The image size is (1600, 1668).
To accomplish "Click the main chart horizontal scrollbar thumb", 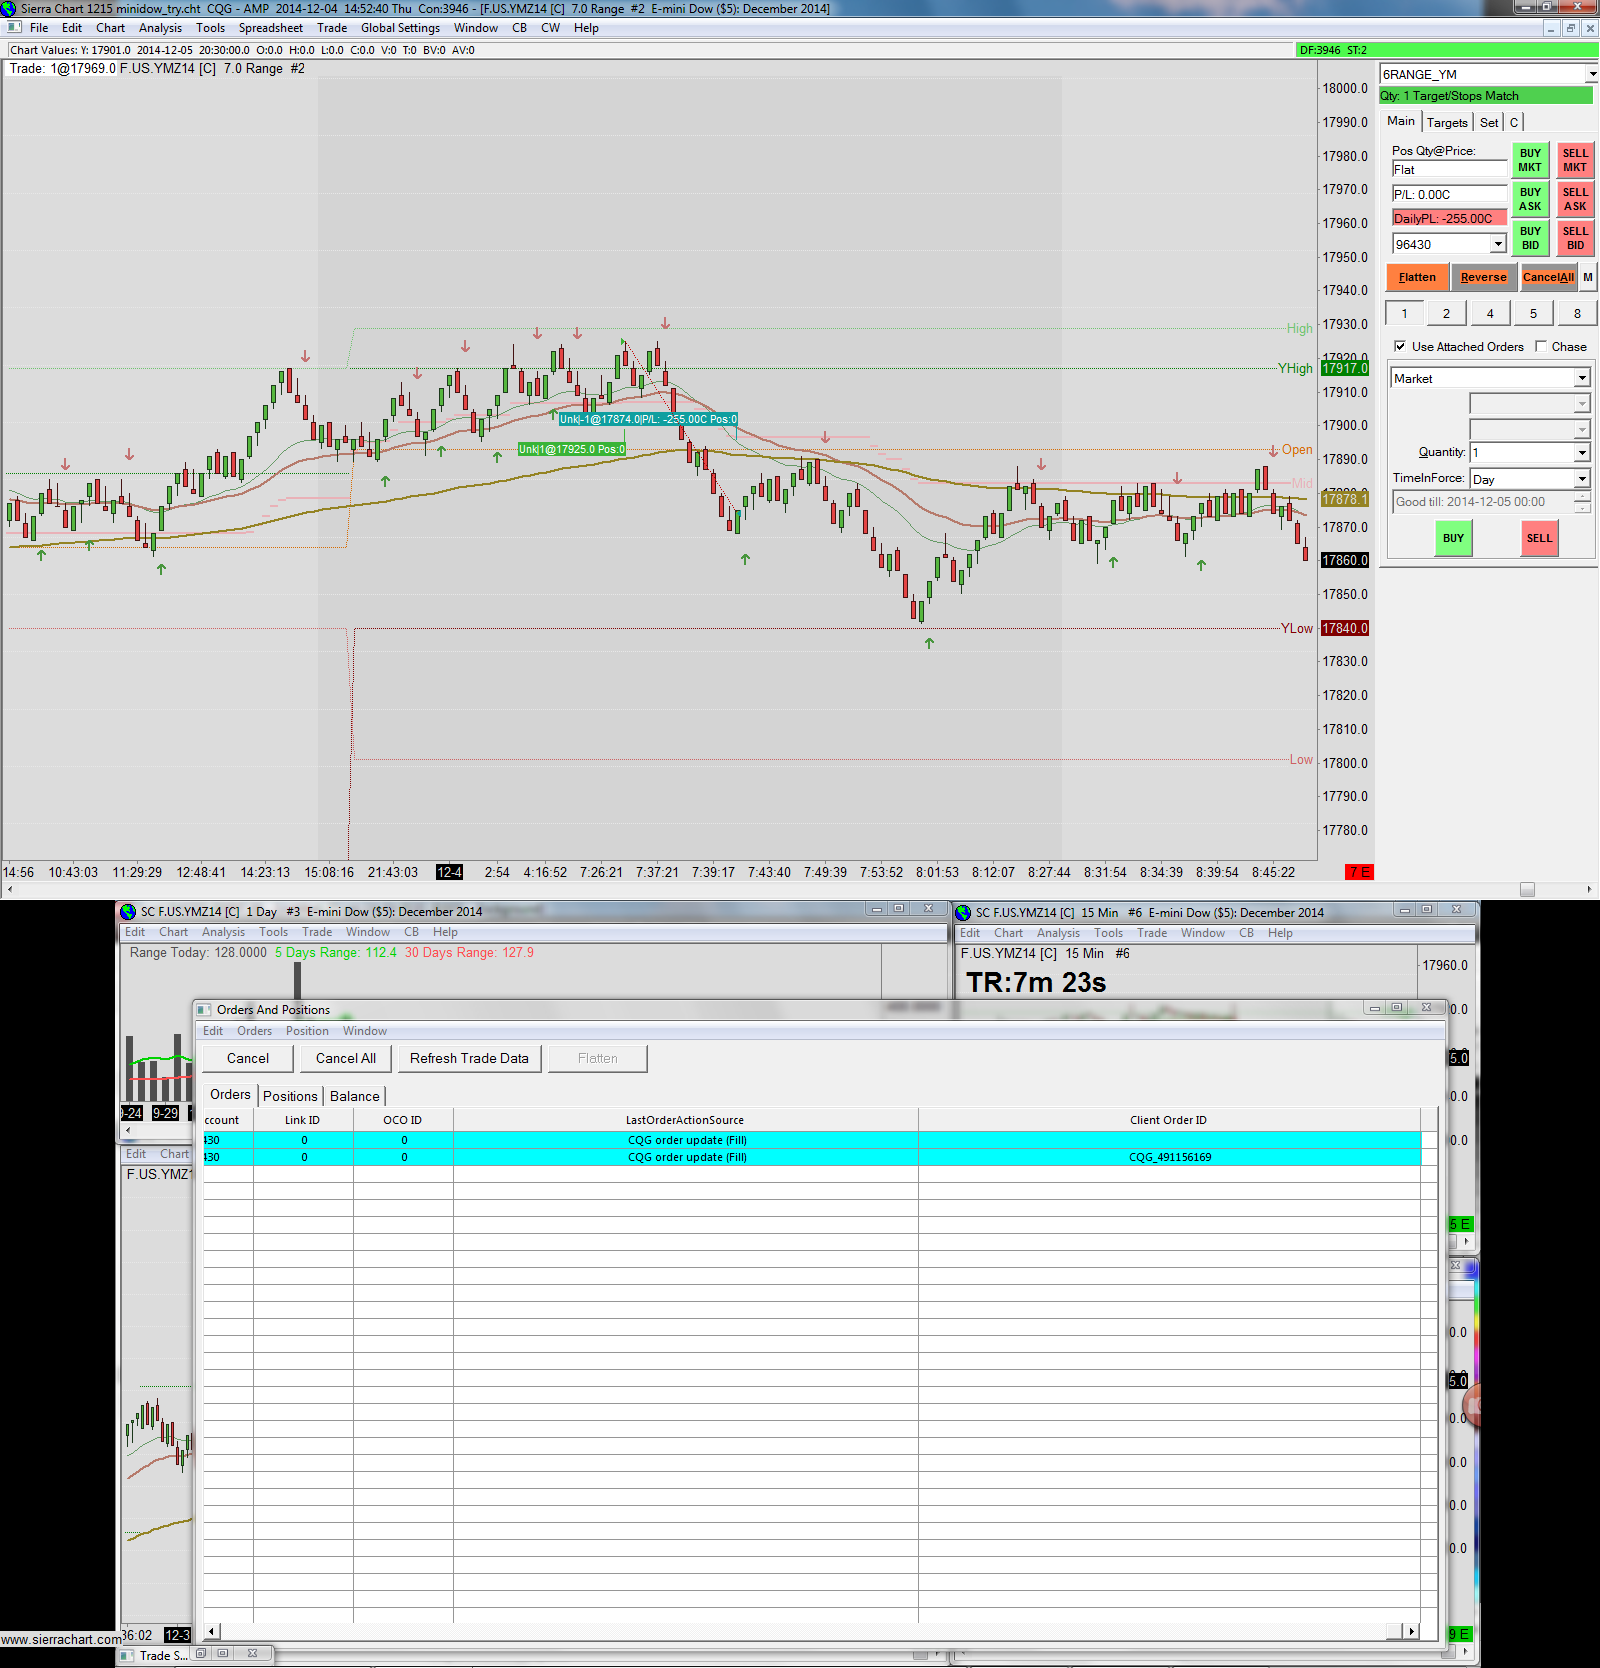I will [x=1527, y=889].
